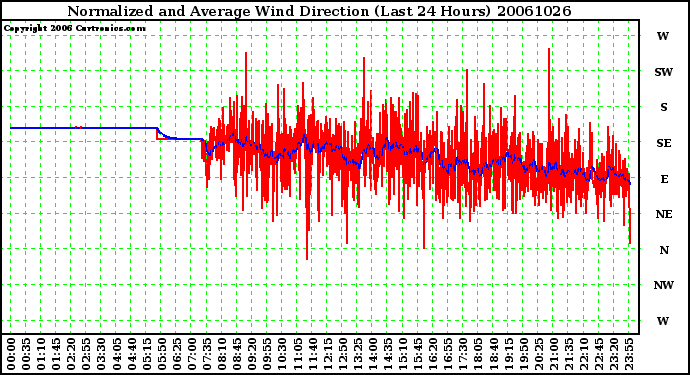690x375 pixels.
Task: Select the 05:50 tick label
Action: tap(161, 355)
